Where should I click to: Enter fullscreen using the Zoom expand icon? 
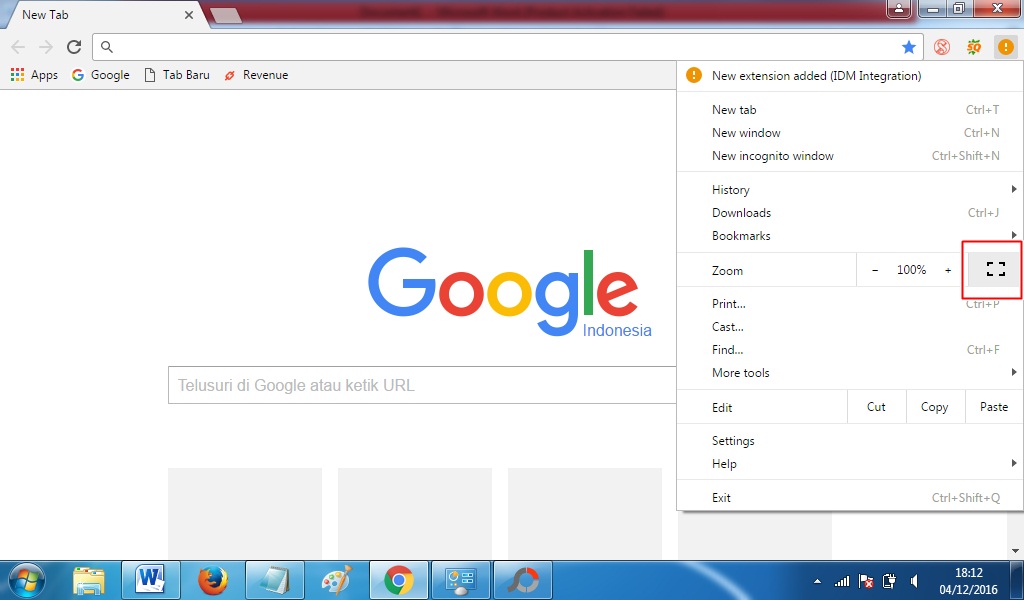click(x=994, y=269)
